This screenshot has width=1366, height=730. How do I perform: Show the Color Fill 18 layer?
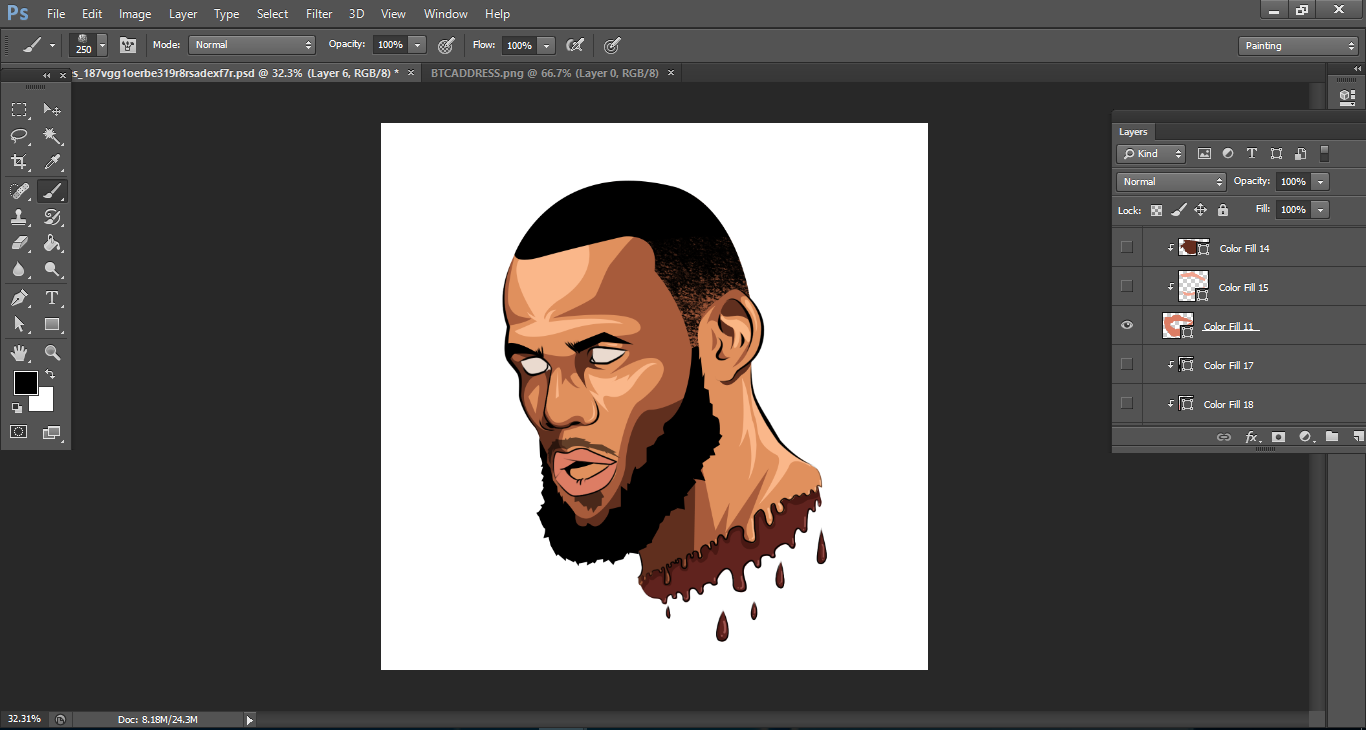click(1127, 403)
